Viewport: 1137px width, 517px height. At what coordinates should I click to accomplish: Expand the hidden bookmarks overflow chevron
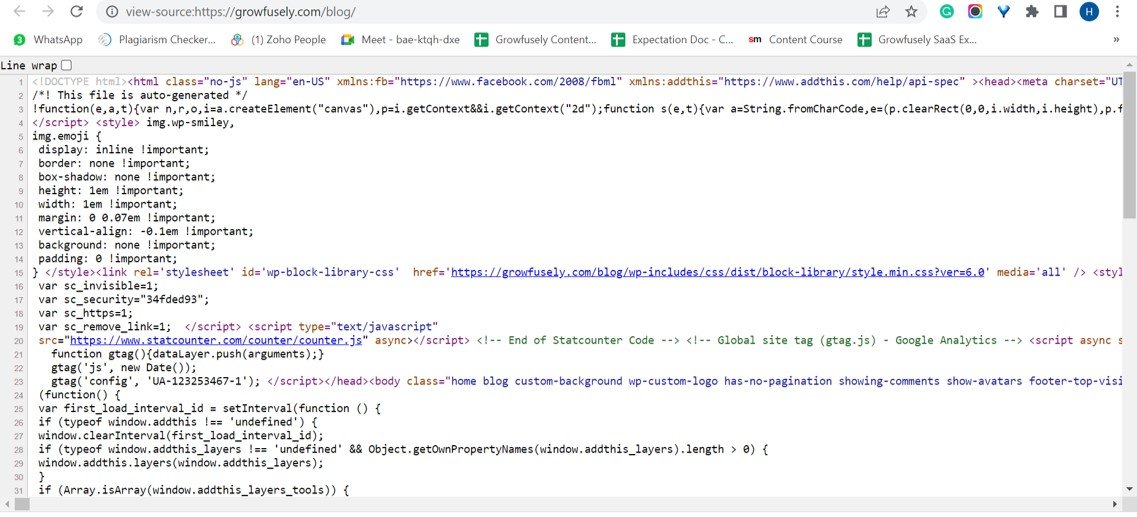1116,40
